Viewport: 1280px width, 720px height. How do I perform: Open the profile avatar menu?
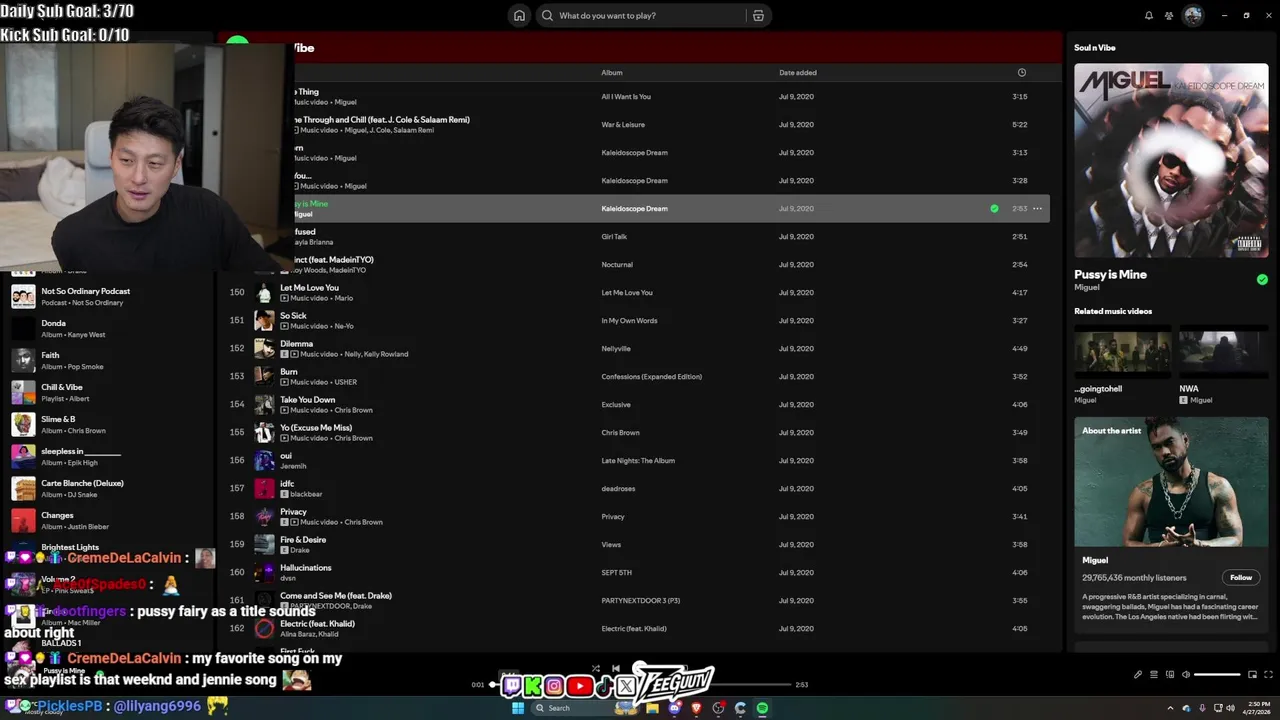[1193, 15]
